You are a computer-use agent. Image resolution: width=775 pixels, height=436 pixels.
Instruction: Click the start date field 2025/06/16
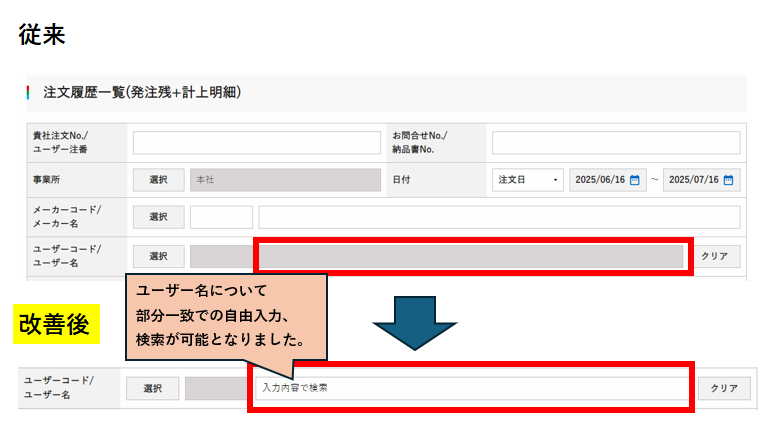click(x=607, y=180)
